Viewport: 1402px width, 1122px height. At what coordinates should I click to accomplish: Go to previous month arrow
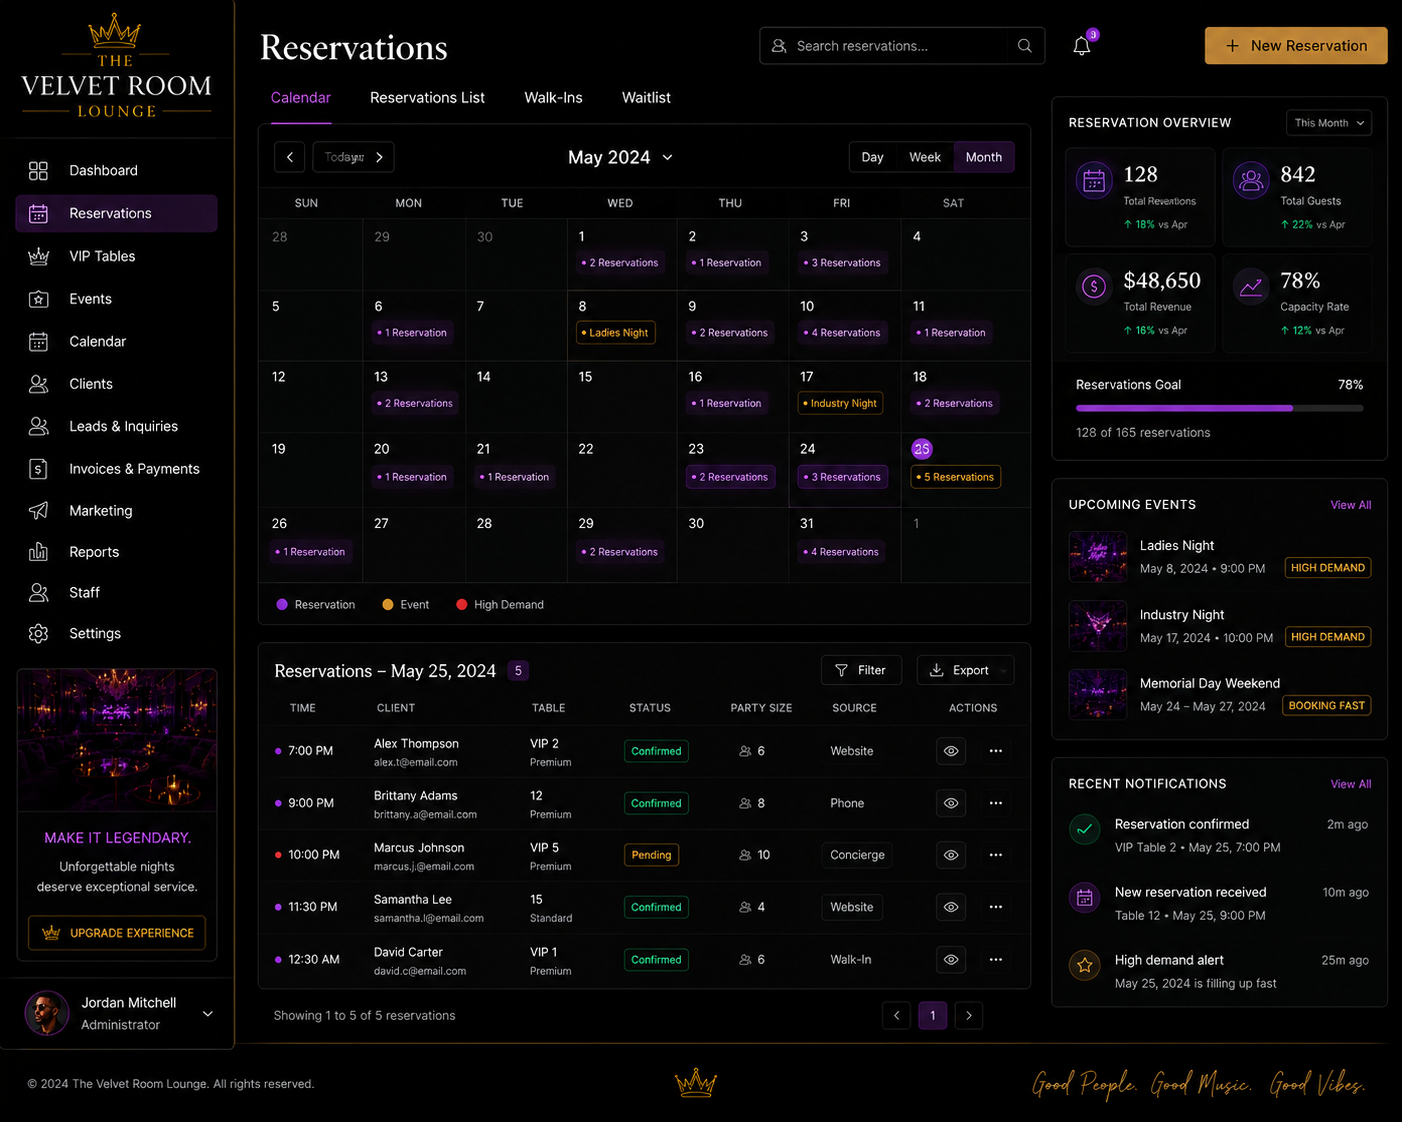point(290,157)
